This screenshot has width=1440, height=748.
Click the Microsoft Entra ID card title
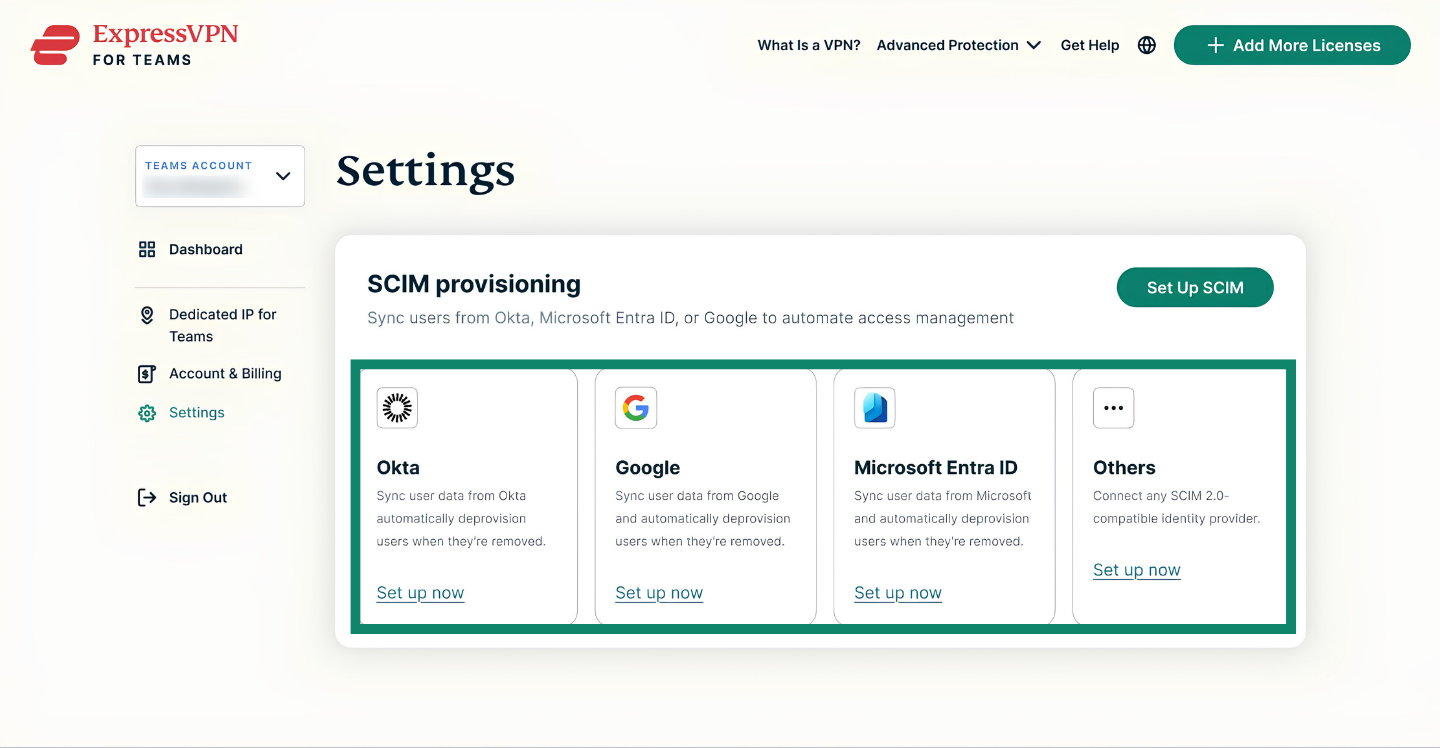point(936,467)
